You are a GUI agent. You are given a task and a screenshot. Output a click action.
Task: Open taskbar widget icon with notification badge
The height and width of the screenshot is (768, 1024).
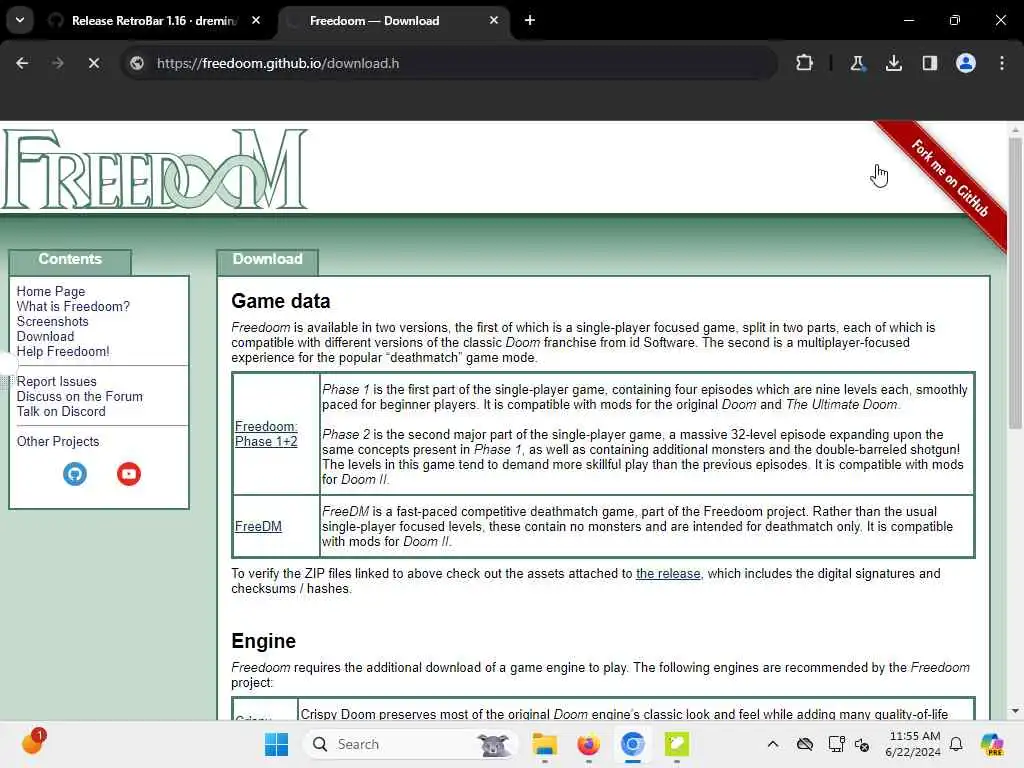pyautogui.click(x=33, y=743)
